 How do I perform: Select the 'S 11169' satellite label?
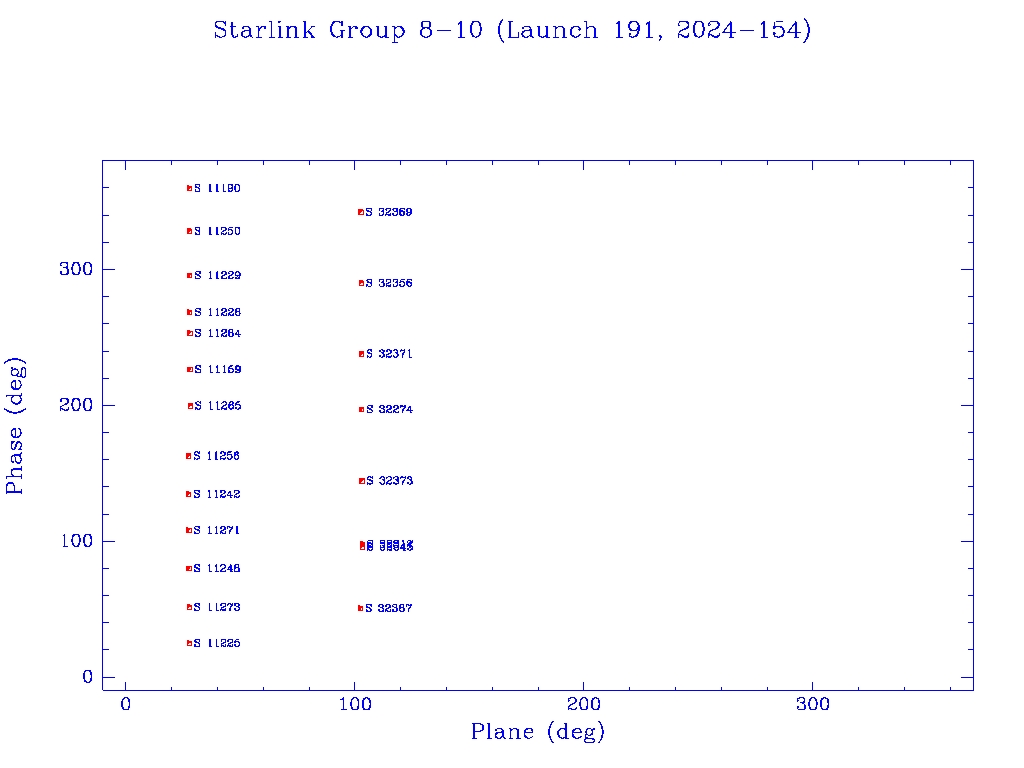(218, 370)
